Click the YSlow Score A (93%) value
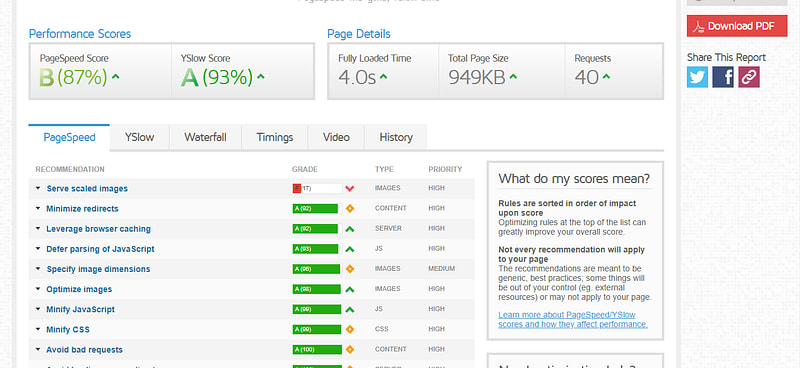The width and height of the screenshot is (800, 368). coord(217,78)
